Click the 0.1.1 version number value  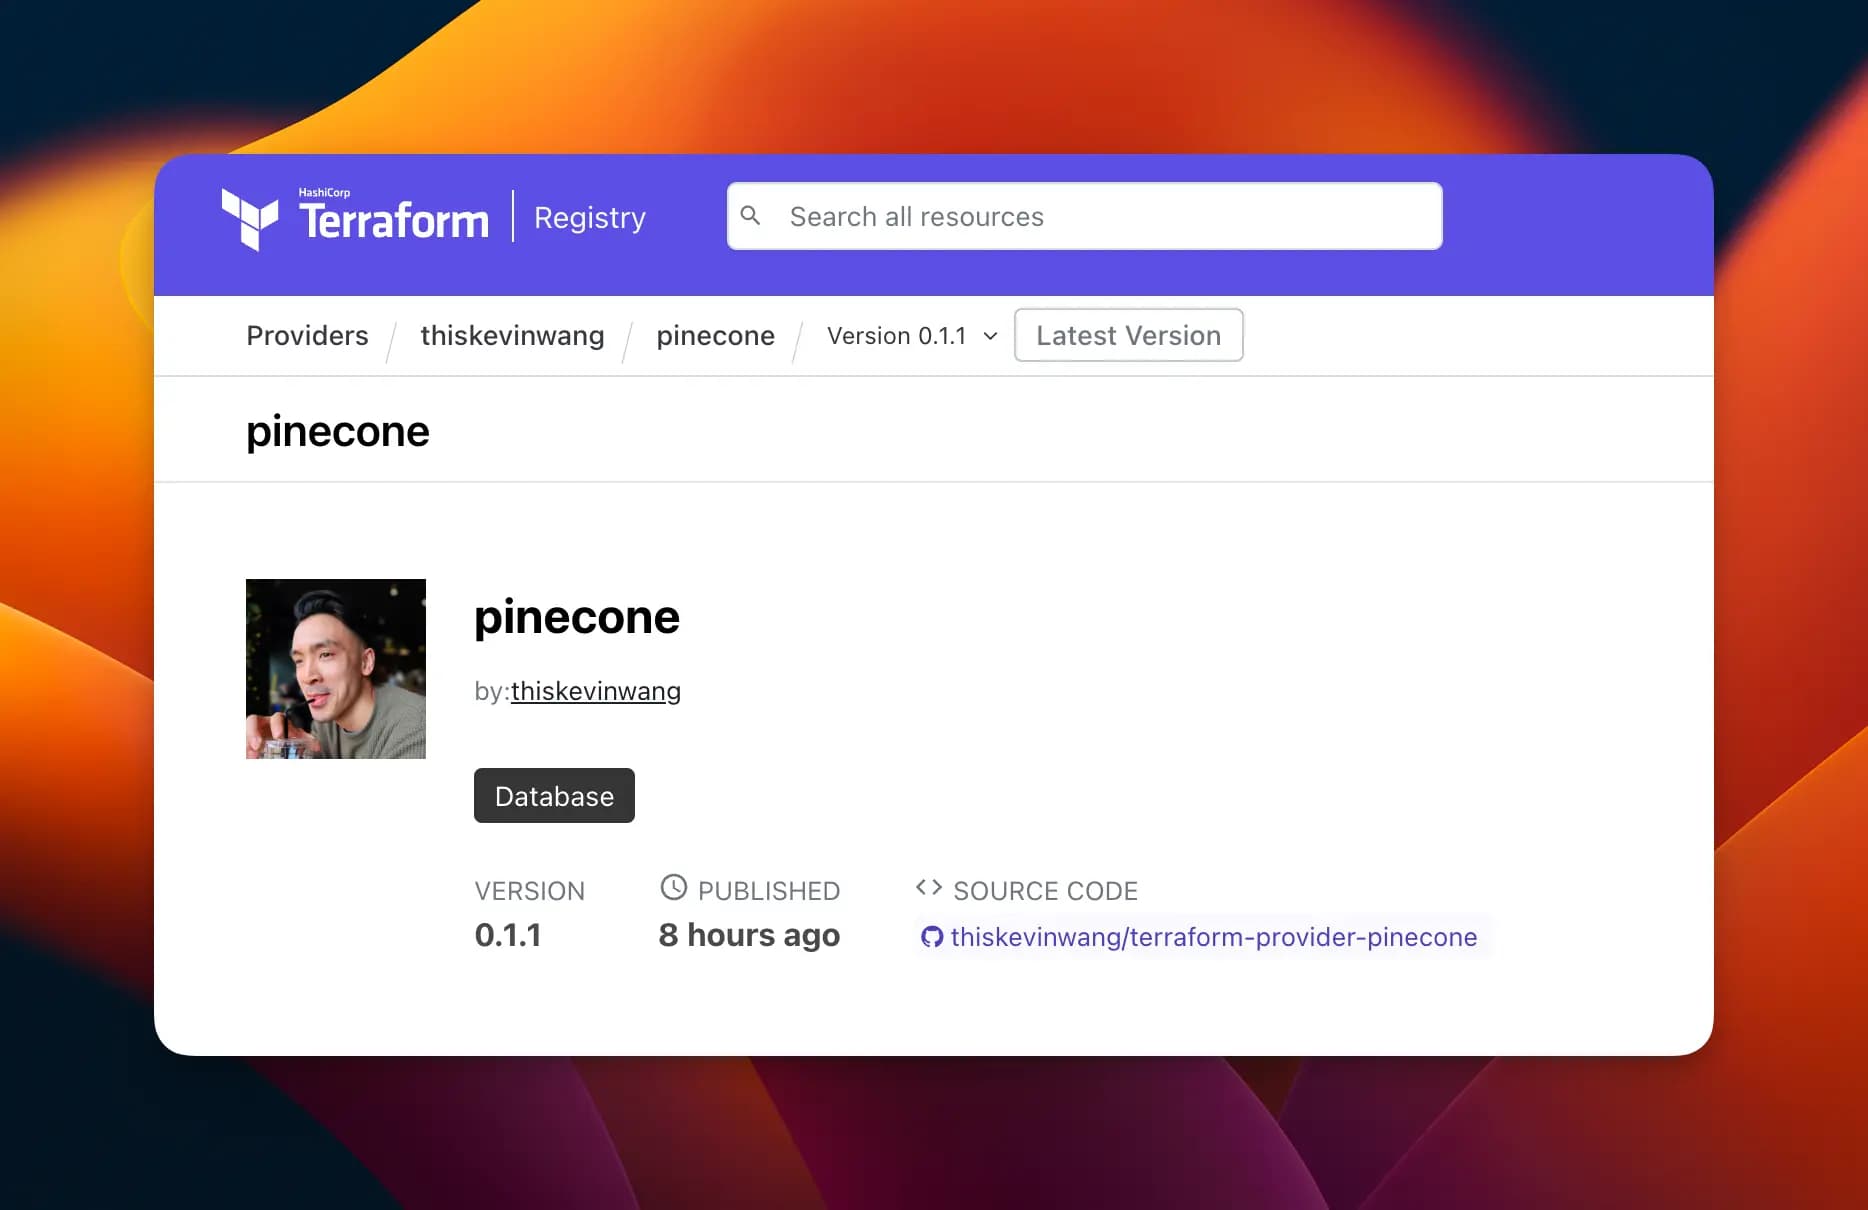508,935
